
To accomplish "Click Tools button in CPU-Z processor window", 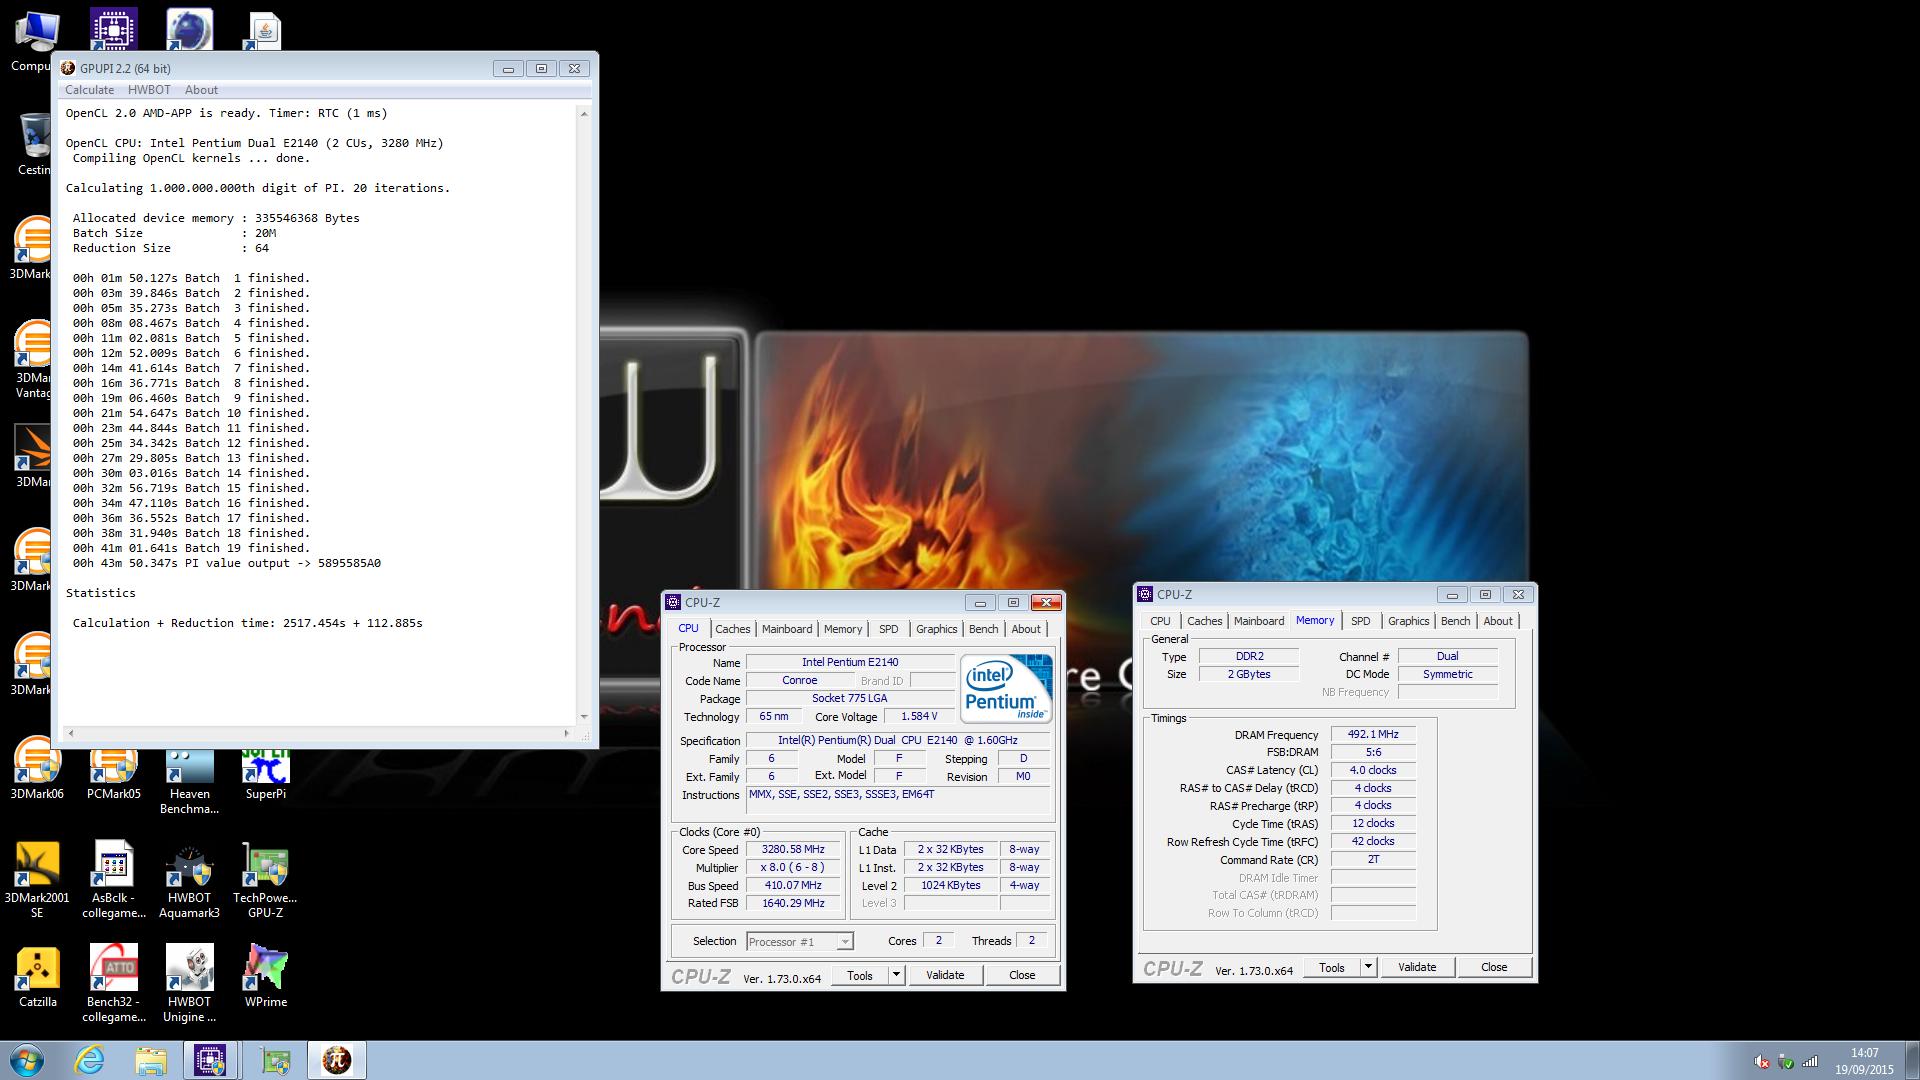I will (x=860, y=975).
